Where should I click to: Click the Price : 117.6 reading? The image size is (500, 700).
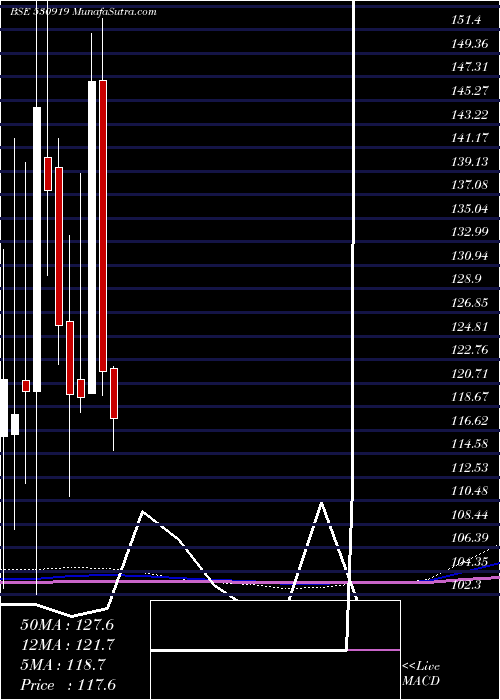[68, 685]
